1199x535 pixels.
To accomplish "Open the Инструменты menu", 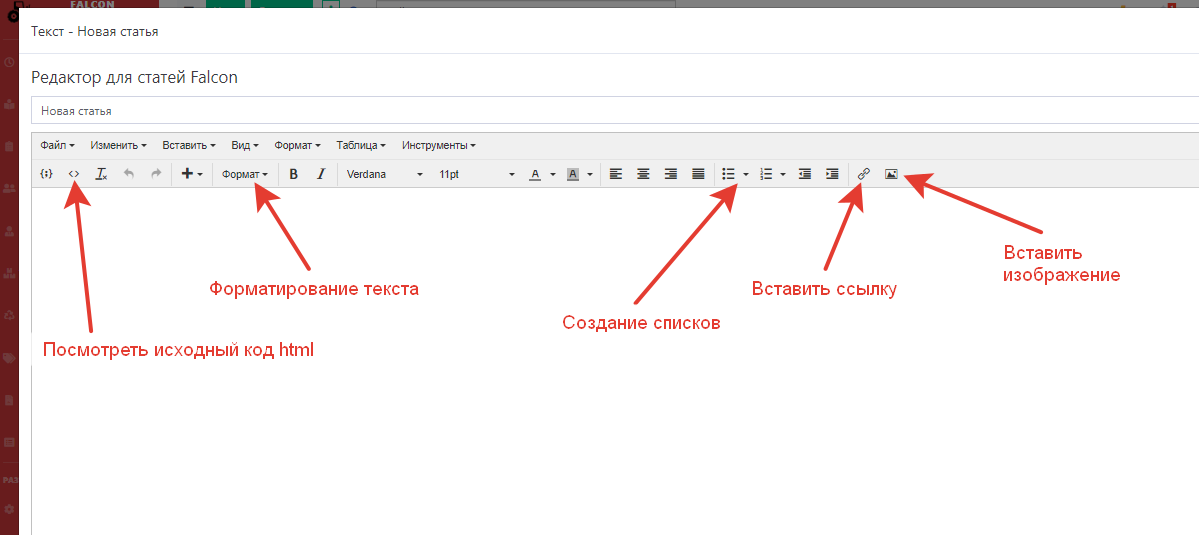I will click(438, 145).
